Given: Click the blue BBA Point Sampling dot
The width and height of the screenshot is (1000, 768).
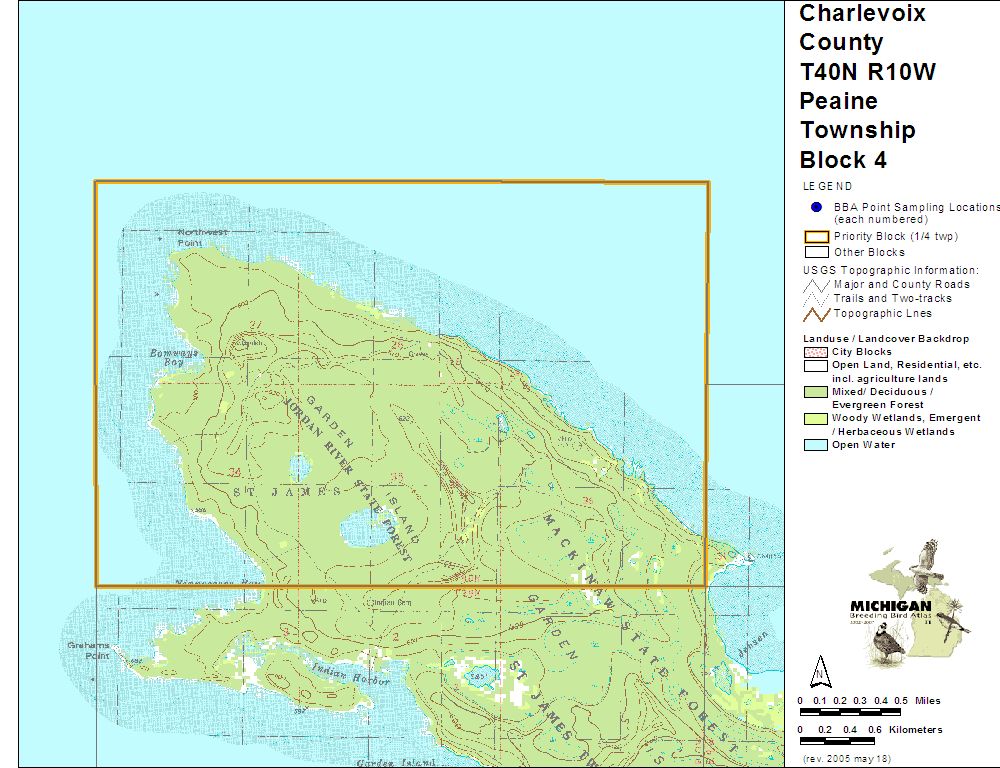Looking at the screenshot, I should tap(816, 207).
